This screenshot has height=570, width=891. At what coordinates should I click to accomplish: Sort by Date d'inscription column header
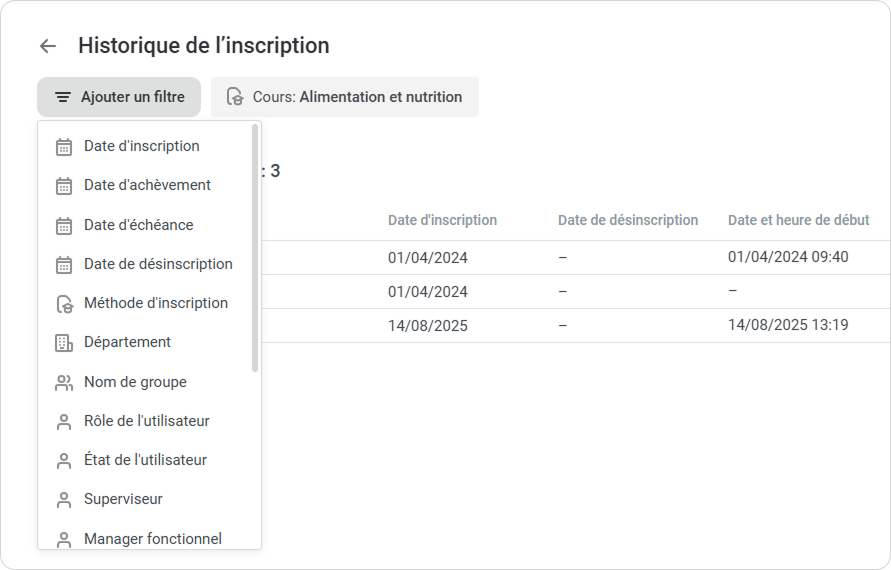(x=442, y=220)
